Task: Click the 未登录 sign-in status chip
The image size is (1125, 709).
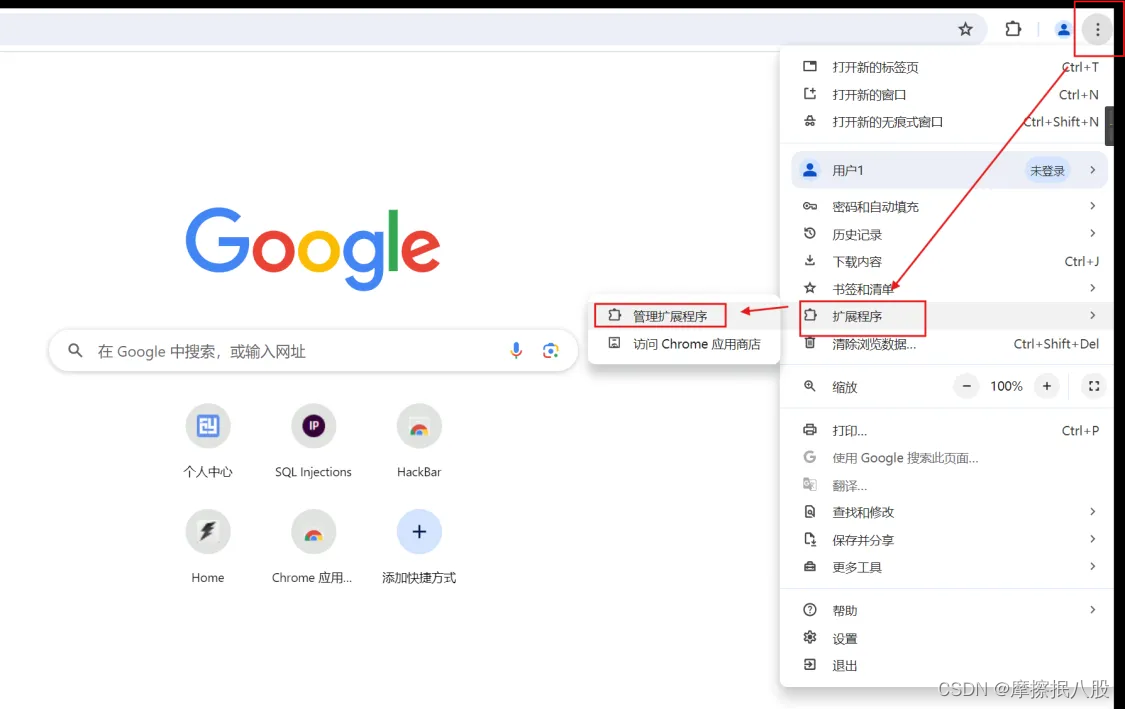Action: [1047, 170]
